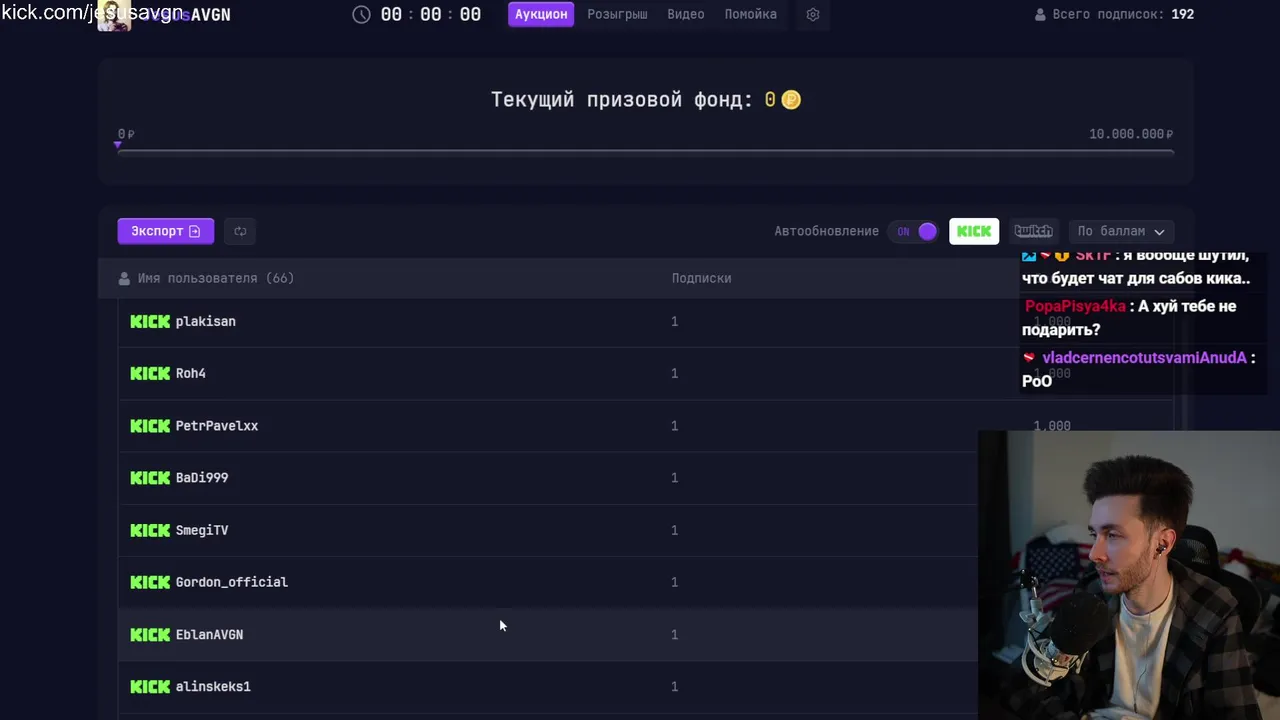Click username Gordon_official
Image resolution: width=1280 pixels, height=720 pixels.
pos(232,582)
